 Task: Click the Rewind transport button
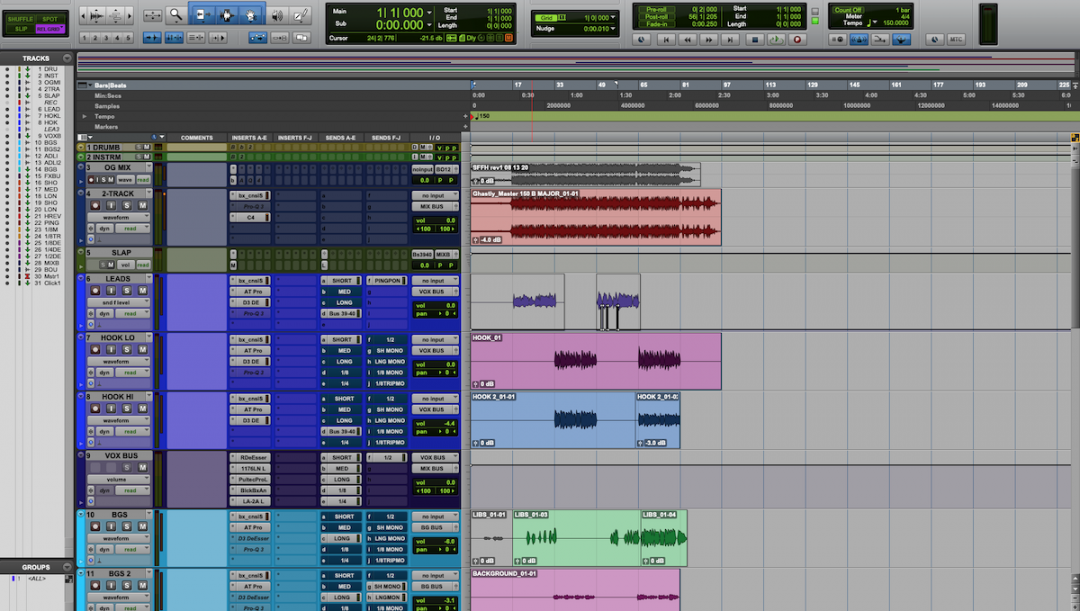(x=687, y=40)
